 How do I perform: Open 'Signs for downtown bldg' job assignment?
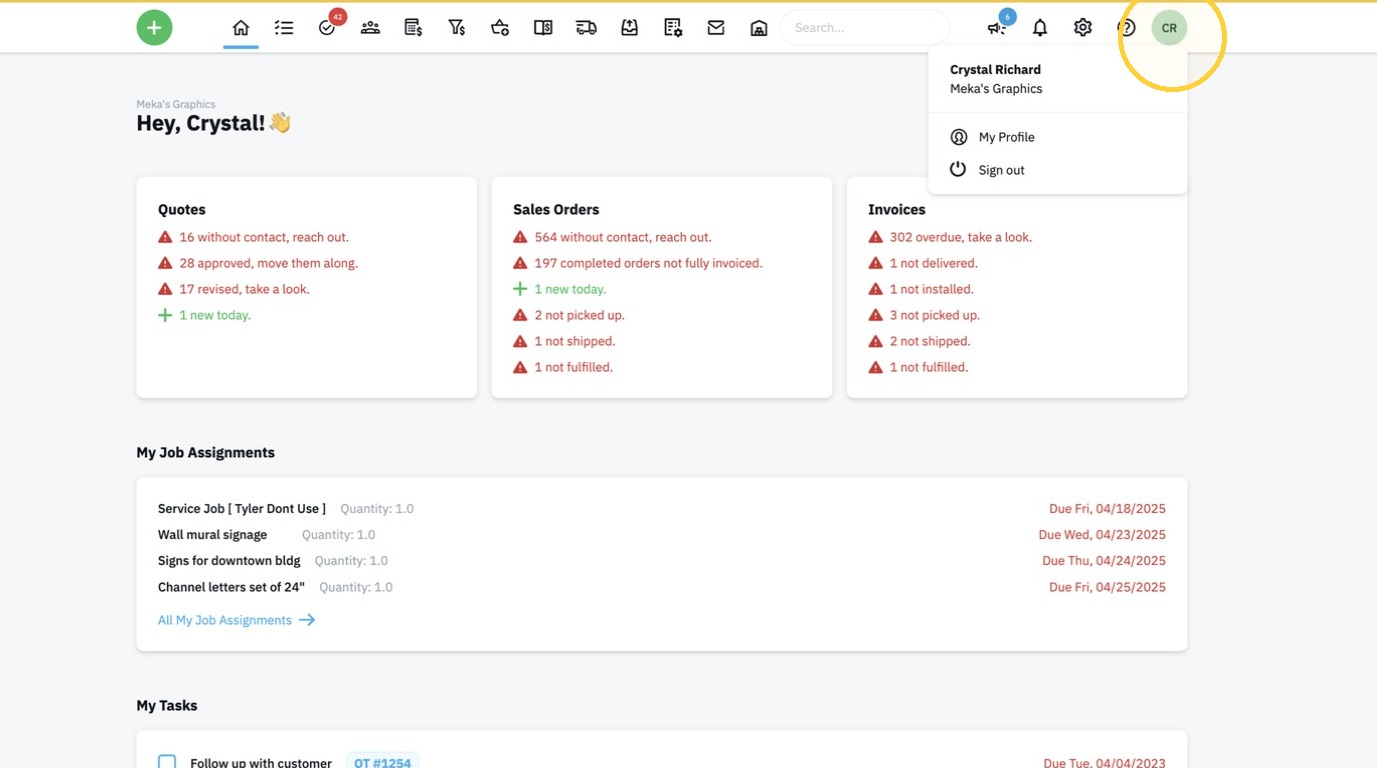tap(229, 561)
